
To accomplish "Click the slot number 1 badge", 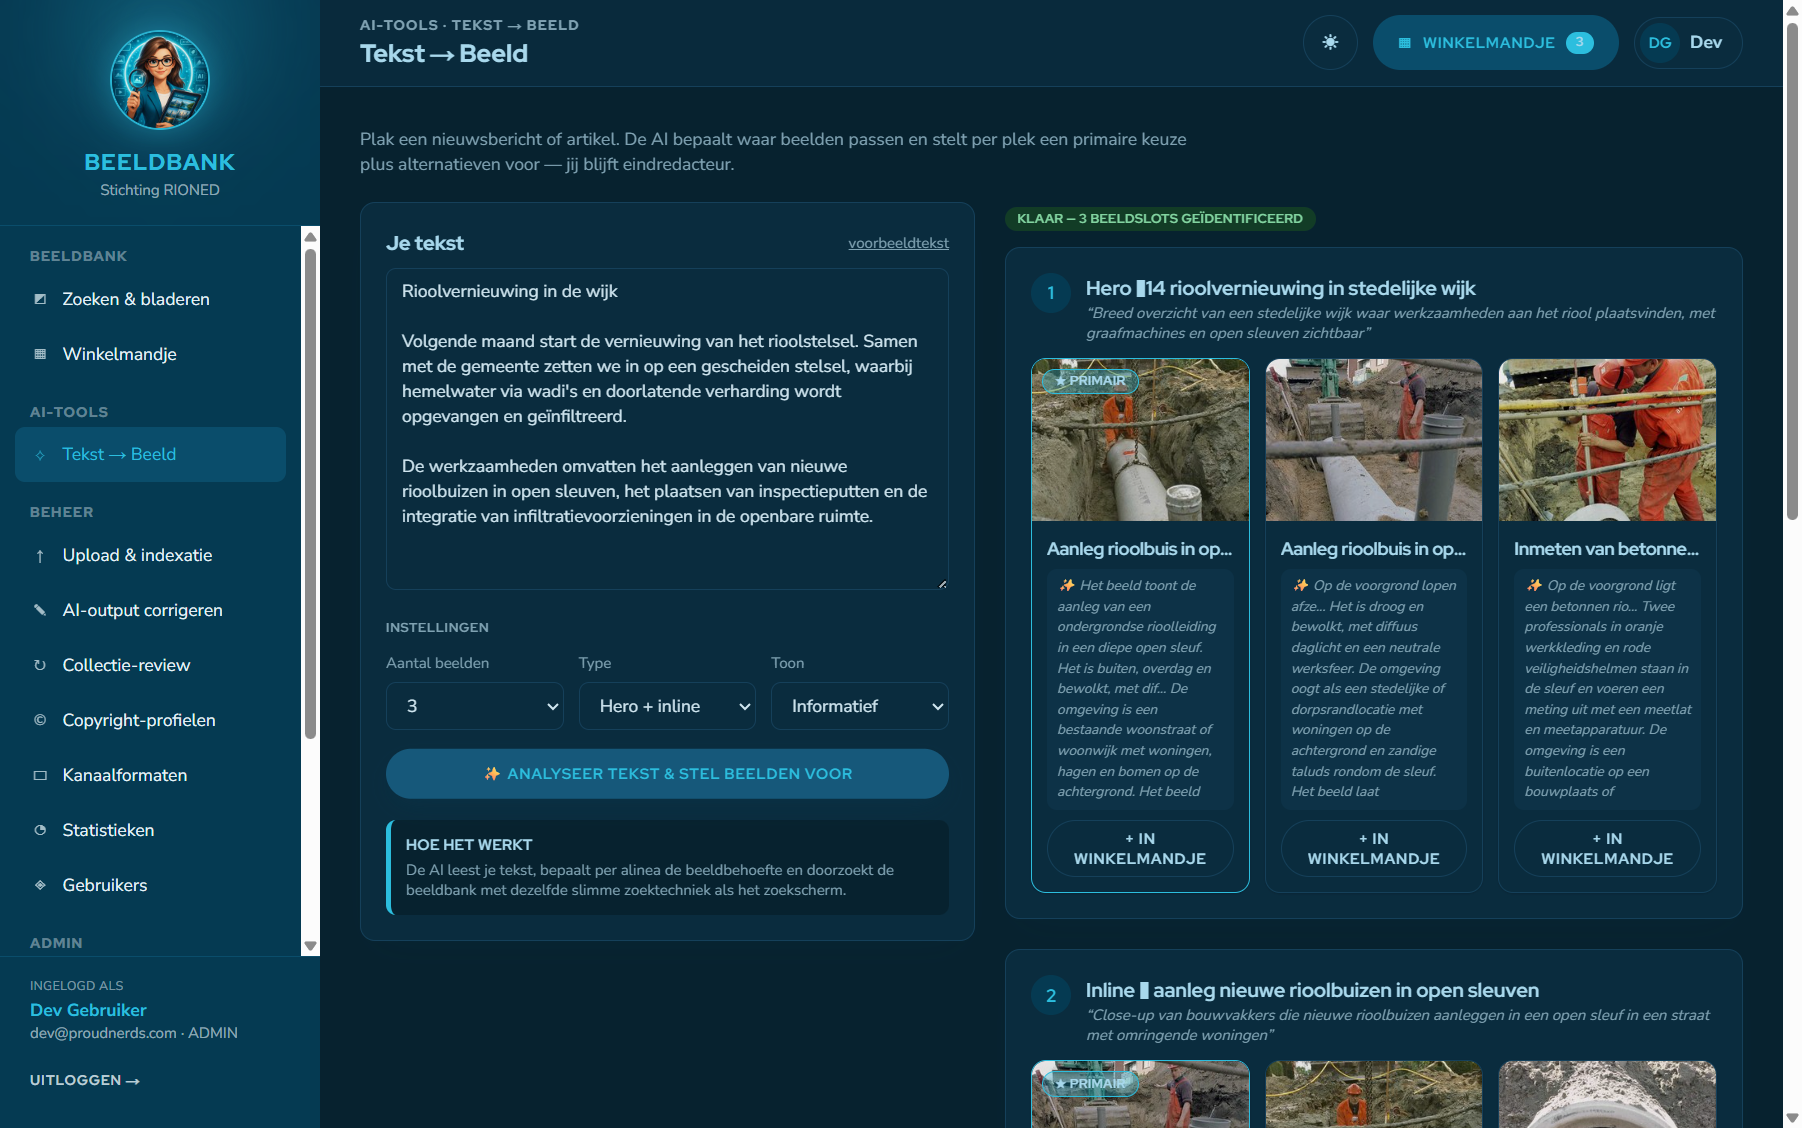I will (1051, 293).
